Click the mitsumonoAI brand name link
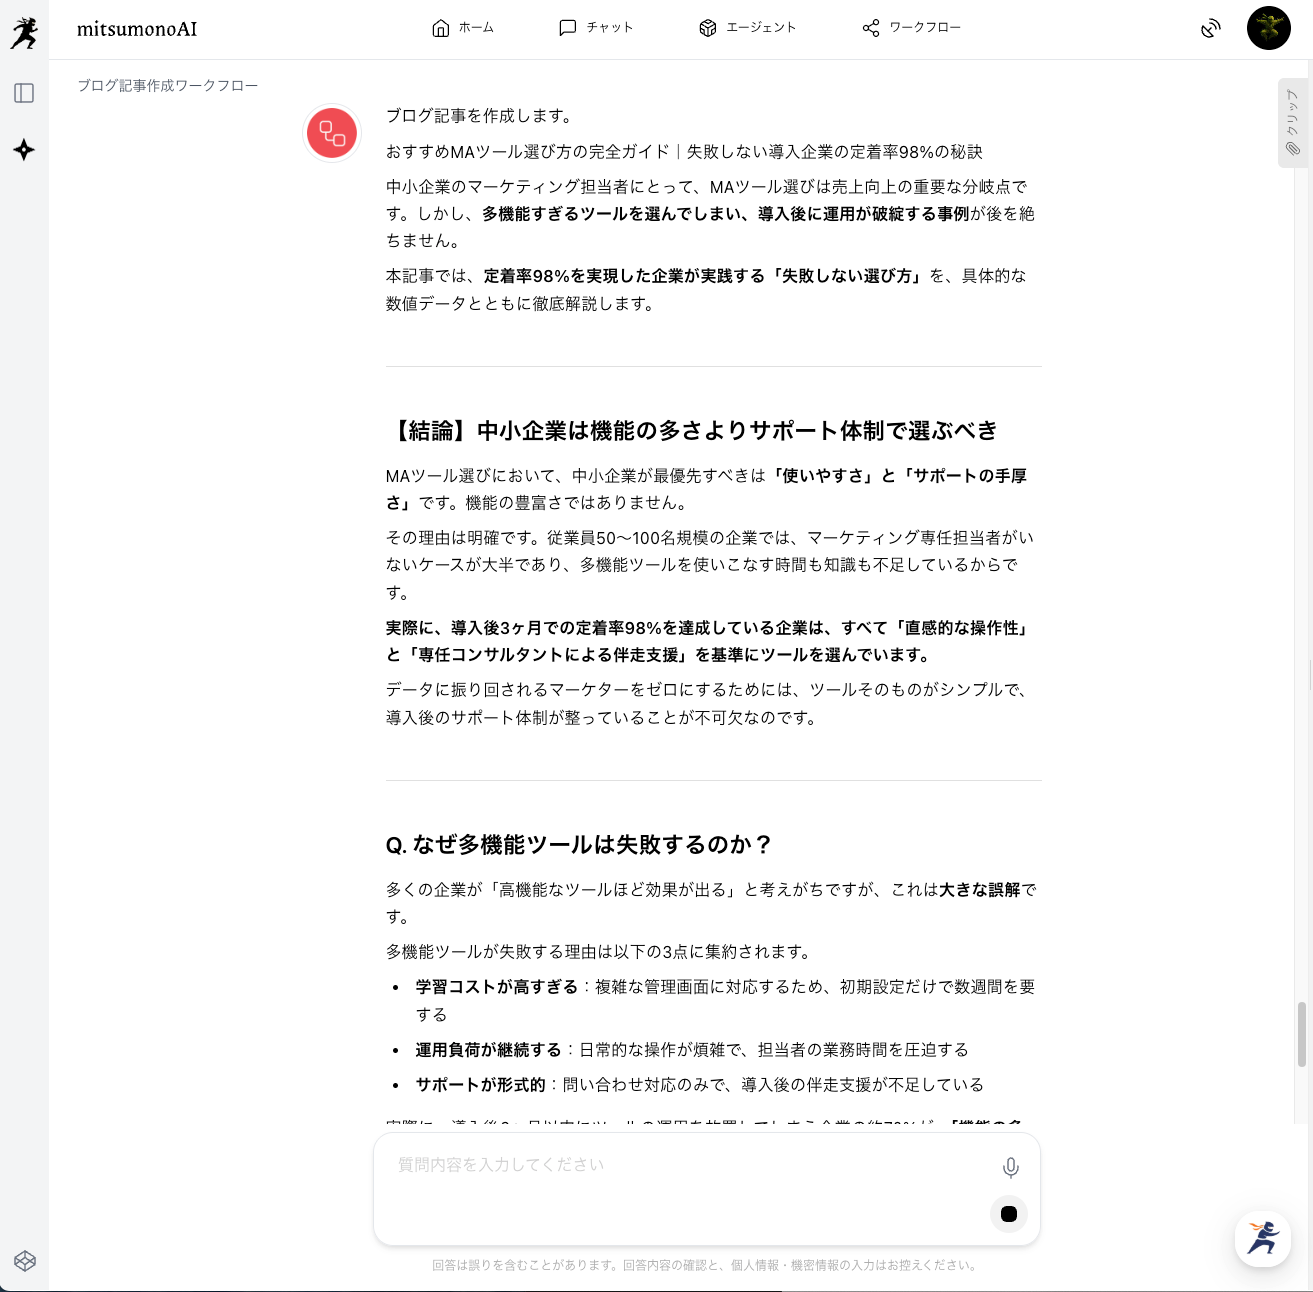The image size is (1313, 1292). click(x=137, y=29)
